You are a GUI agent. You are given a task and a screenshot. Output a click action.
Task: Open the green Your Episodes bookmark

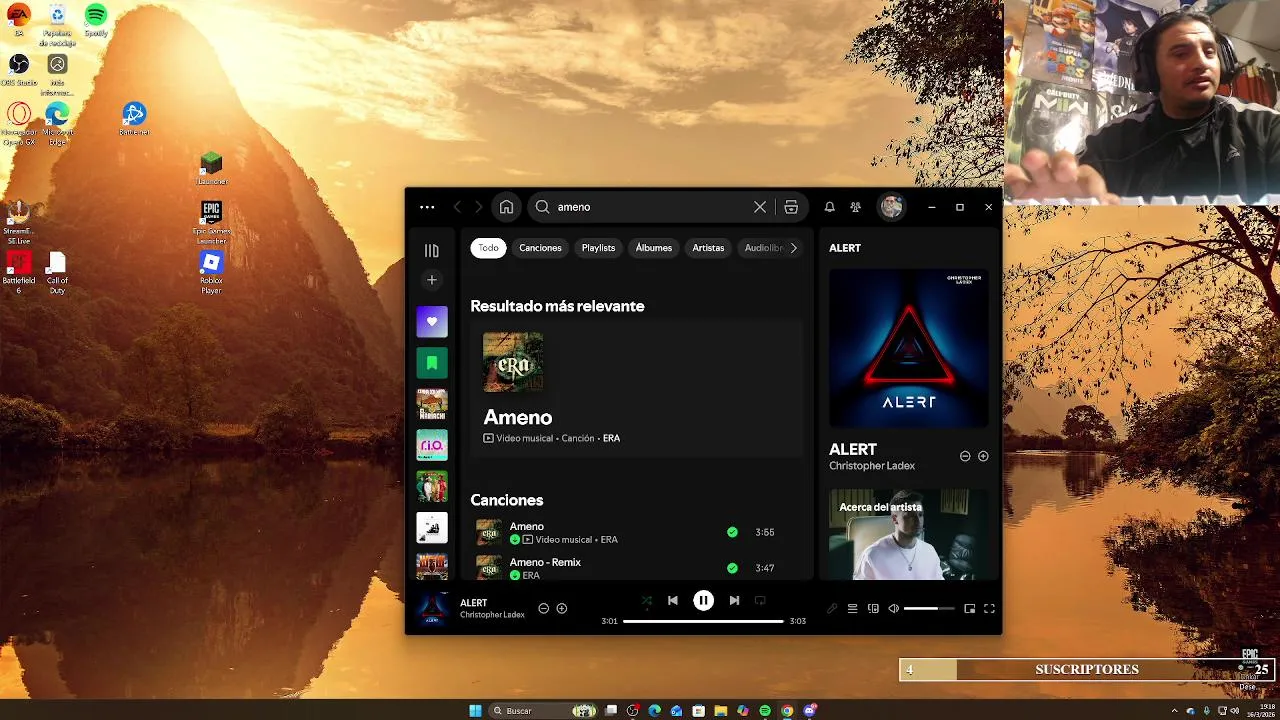point(432,362)
